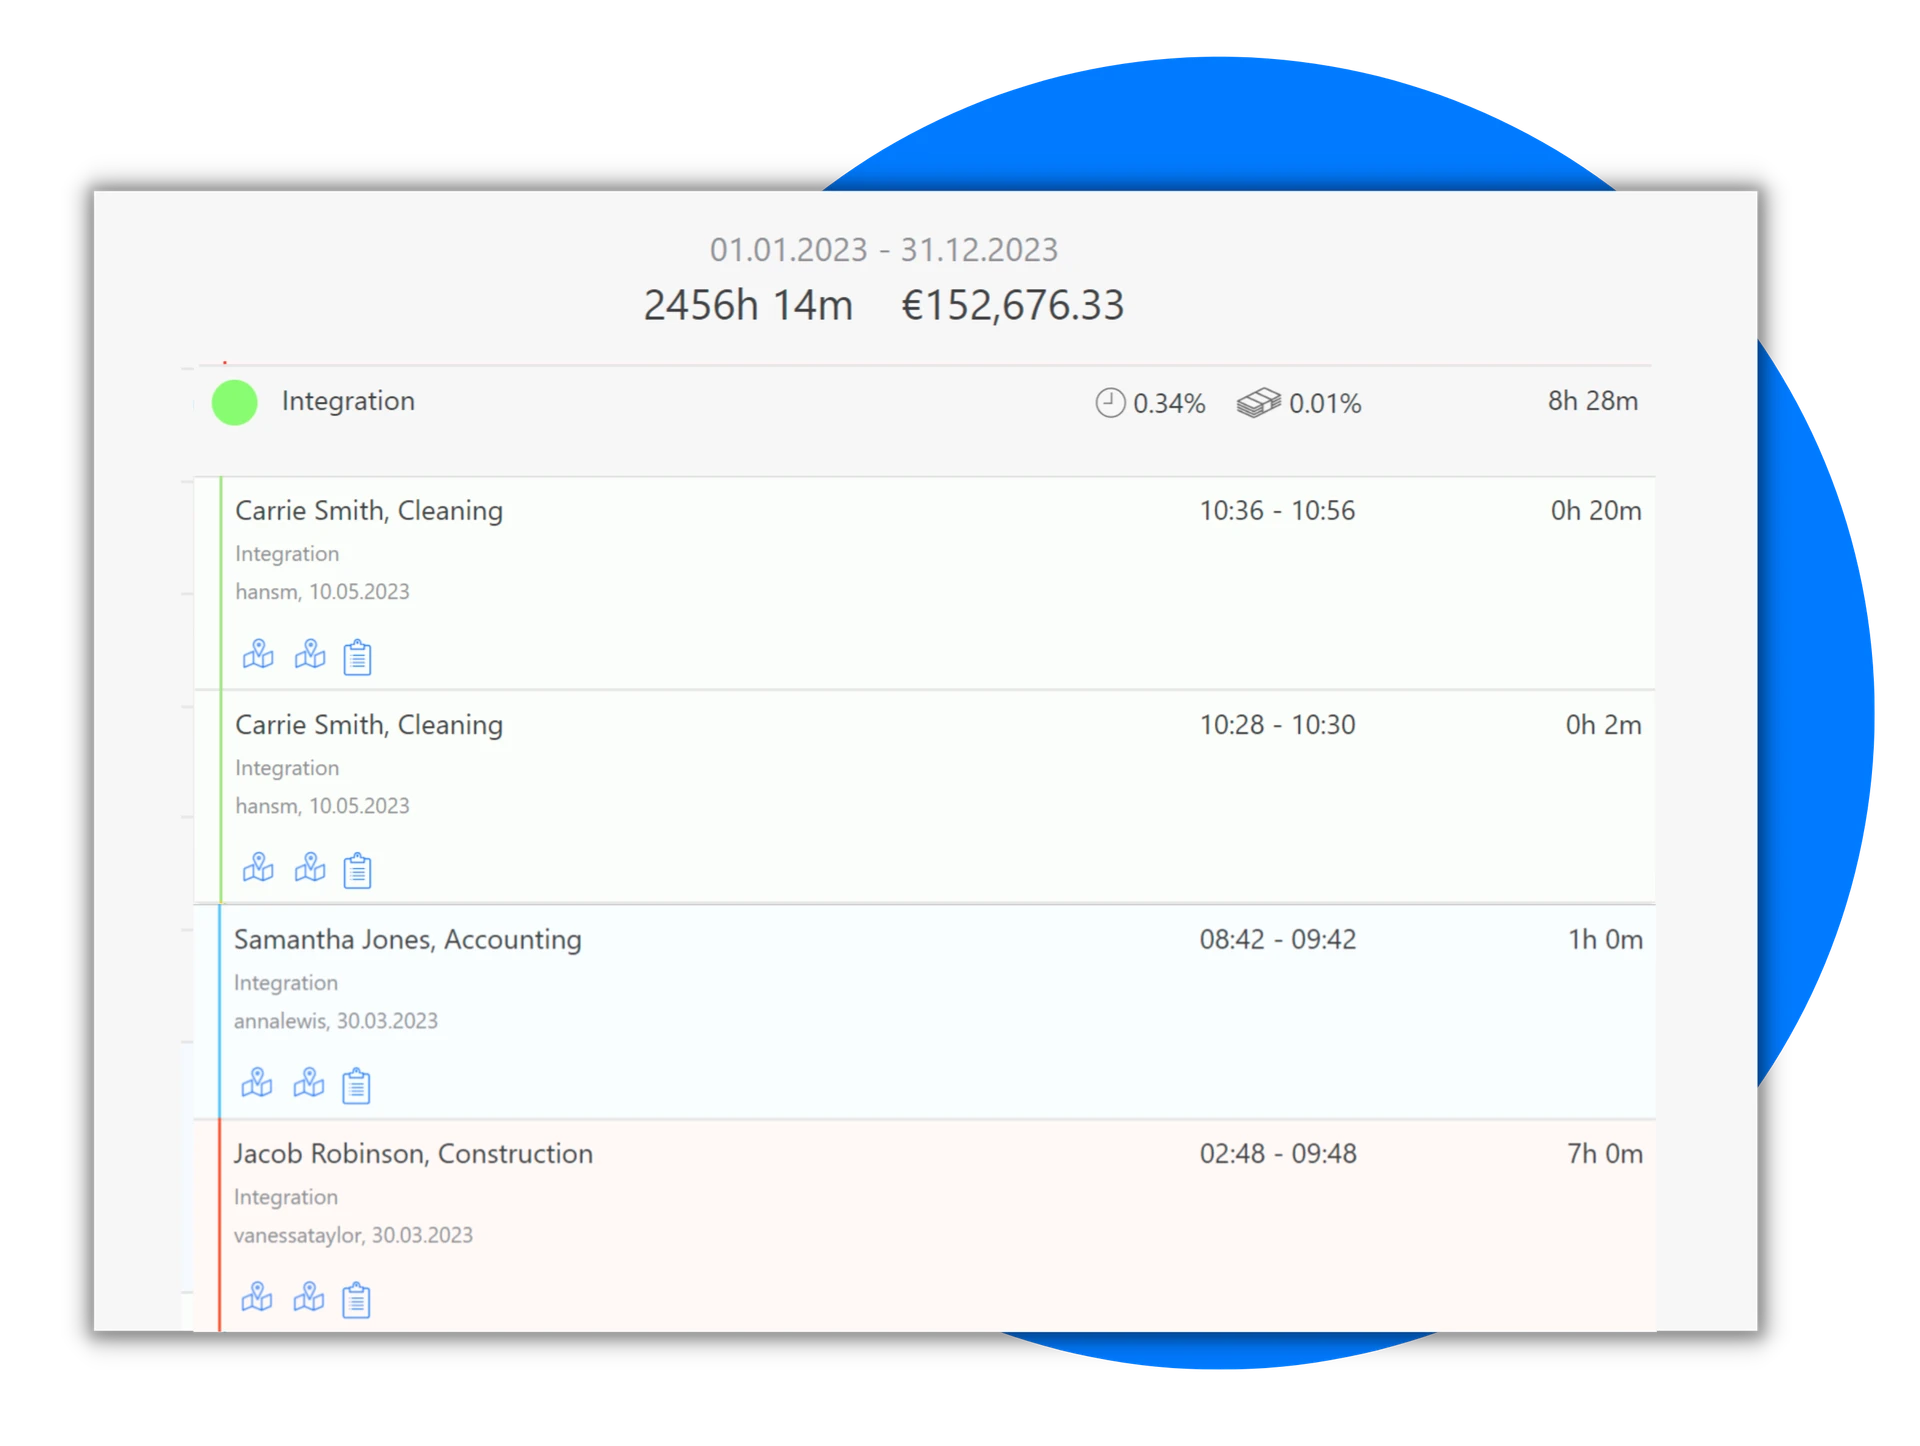Open the clipboard notes for the 0h 2m cleaning entry
Viewport: 1920px width, 1446px height.
click(x=357, y=870)
